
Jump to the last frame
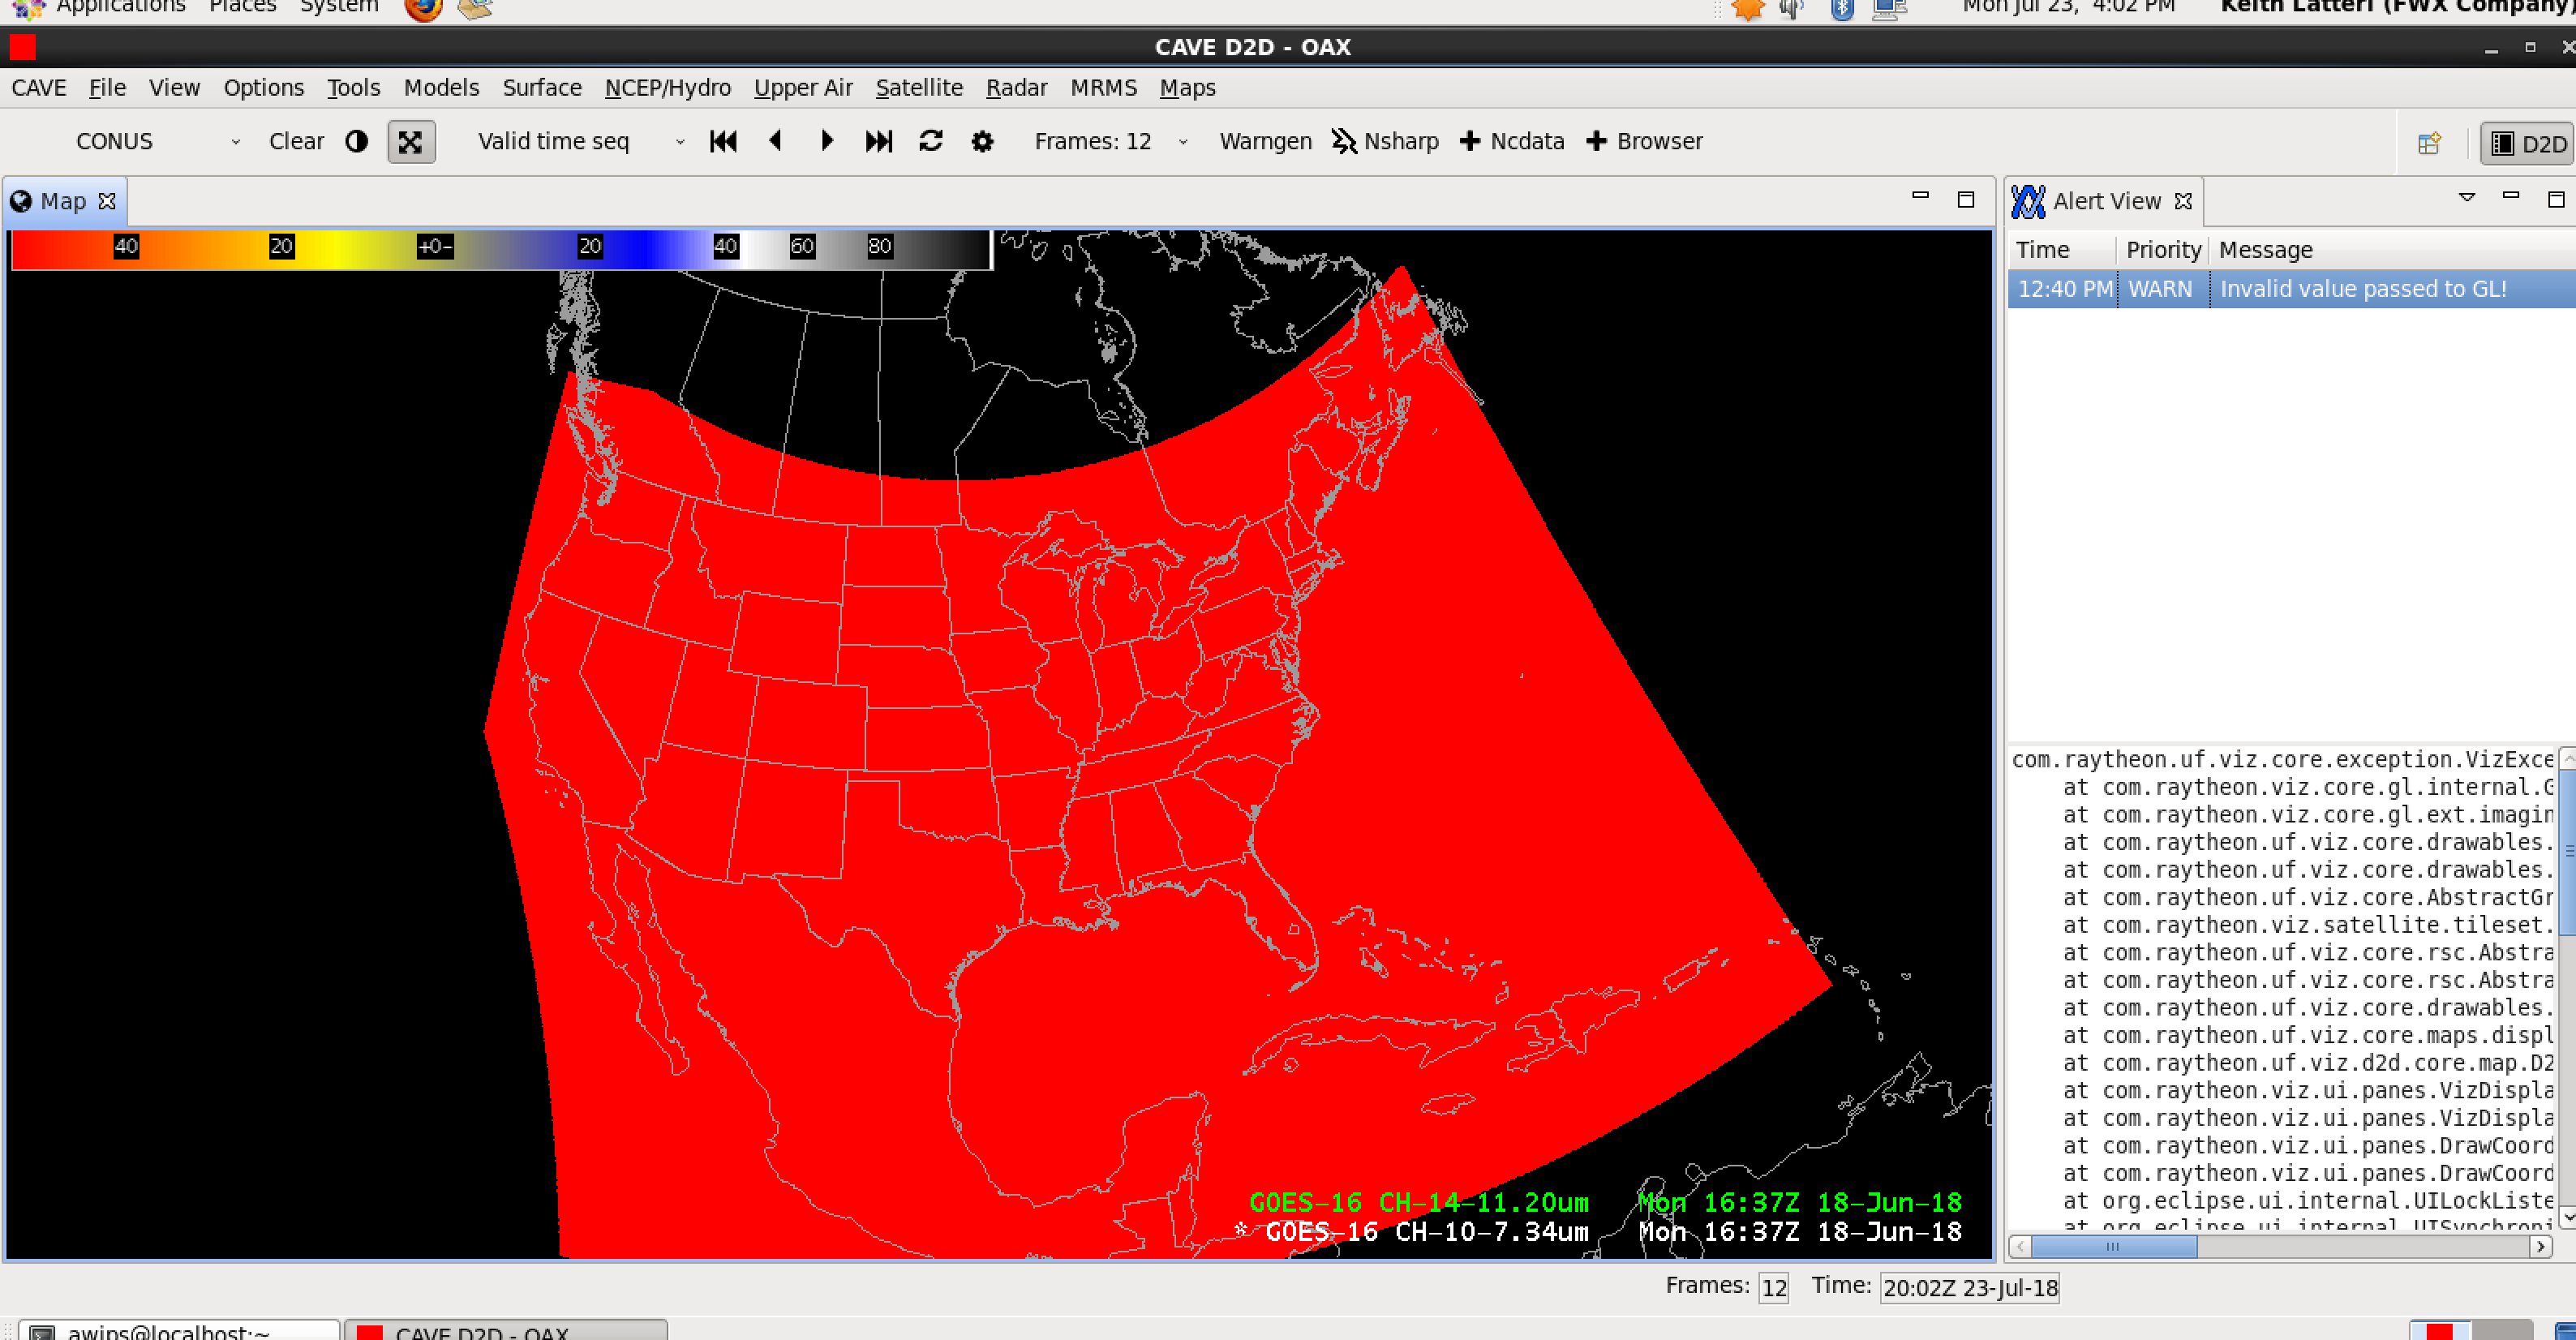pos(878,141)
